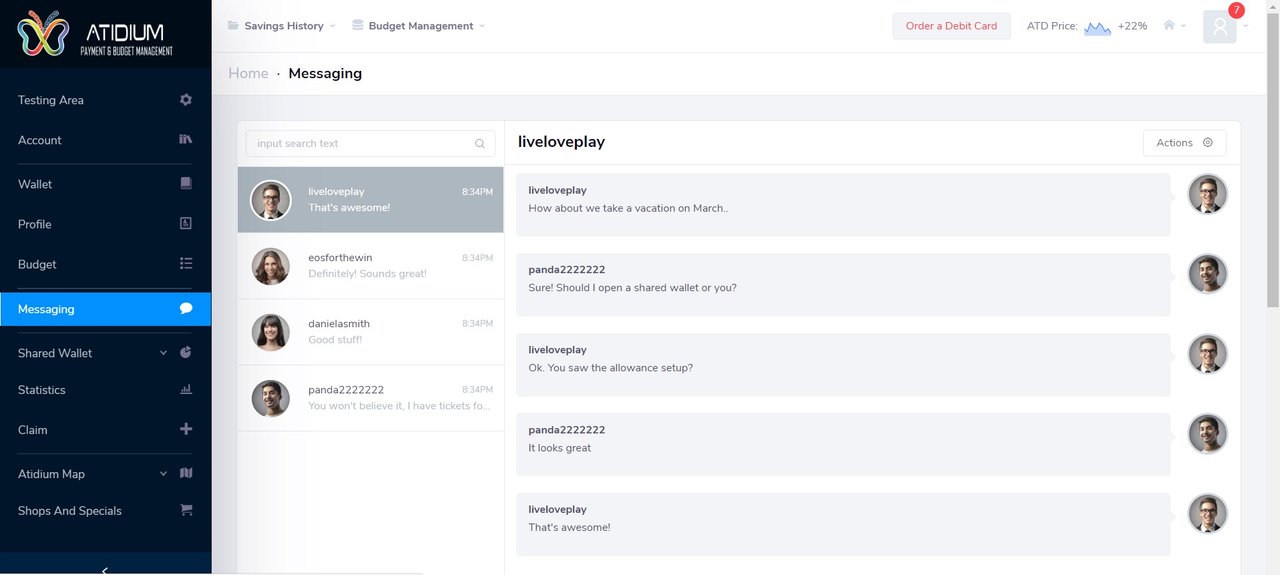This screenshot has height=575, width=1280.
Task: Click the Profile contact card icon
Action: coord(185,224)
